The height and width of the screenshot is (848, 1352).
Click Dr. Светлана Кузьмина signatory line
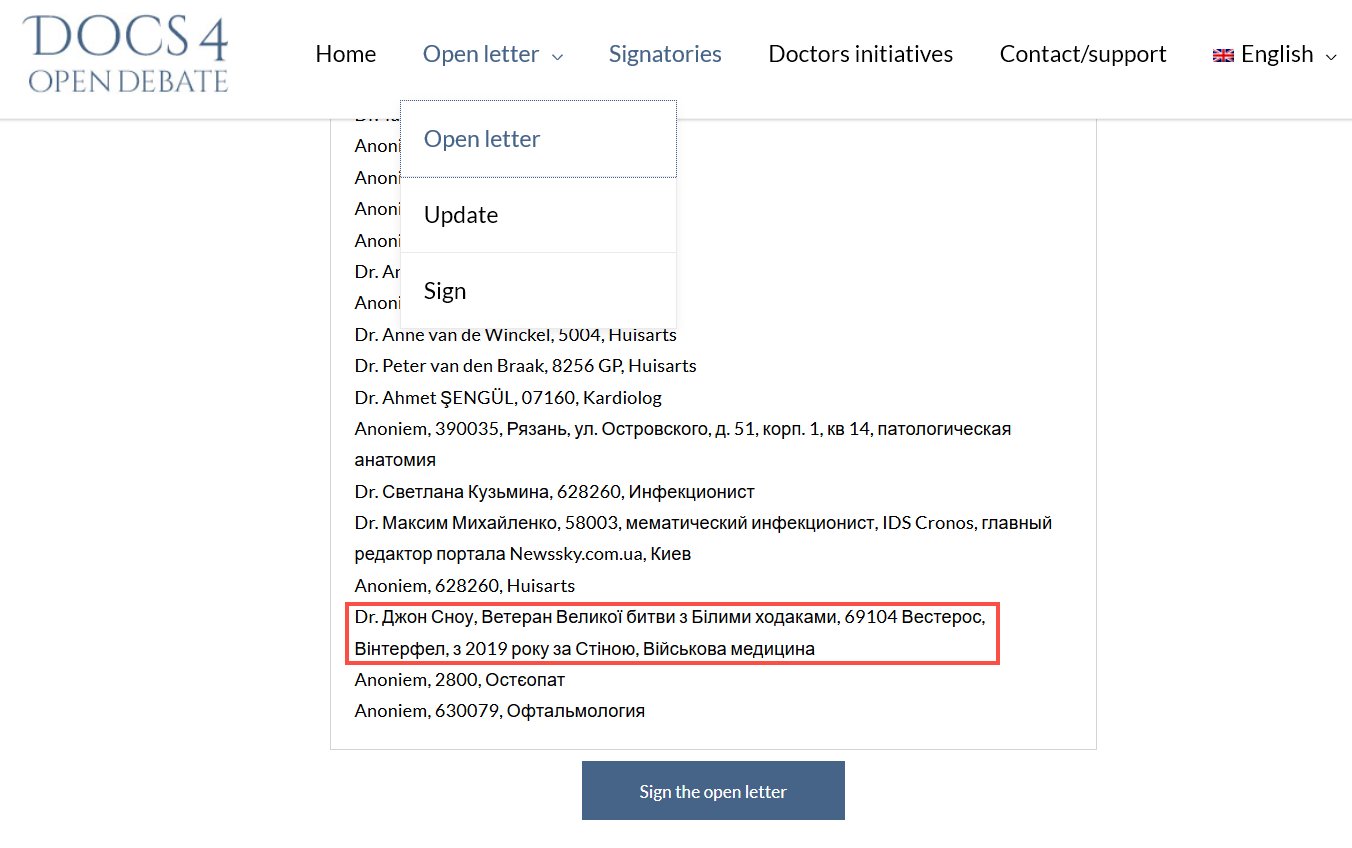(x=554, y=492)
